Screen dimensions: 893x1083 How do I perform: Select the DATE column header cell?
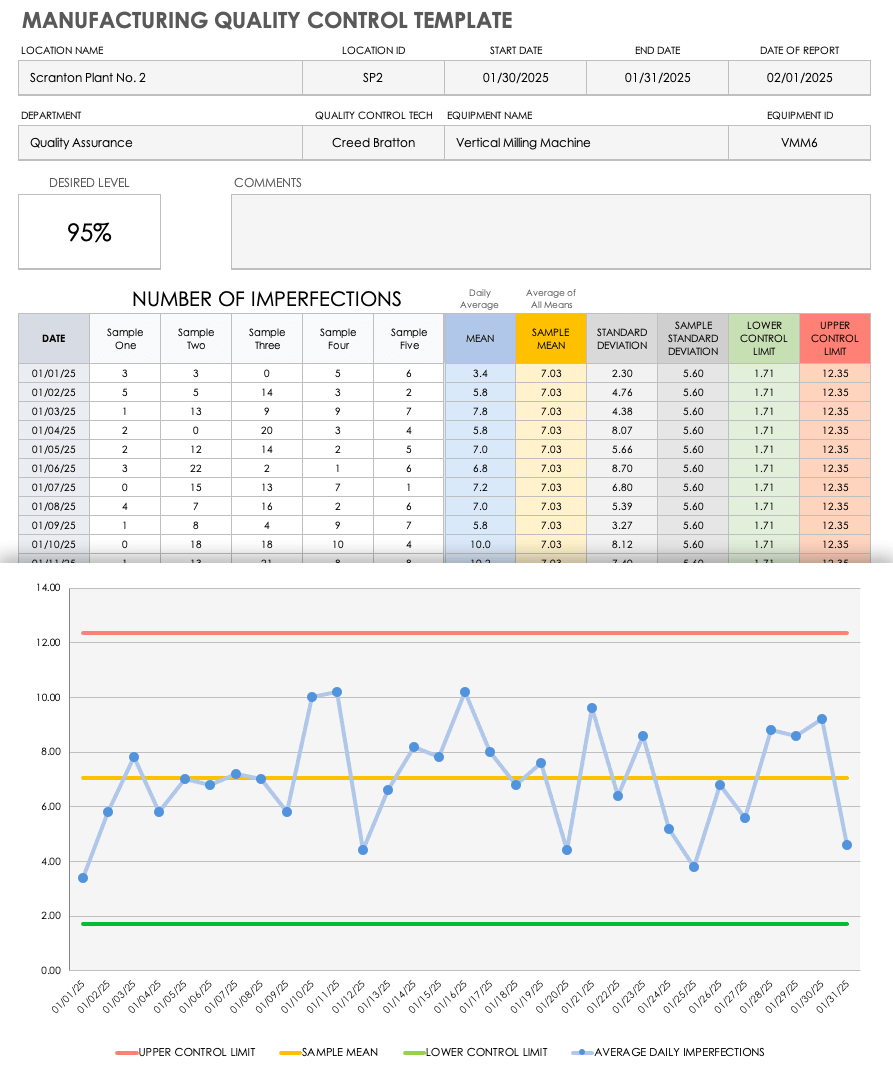[54, 339]
